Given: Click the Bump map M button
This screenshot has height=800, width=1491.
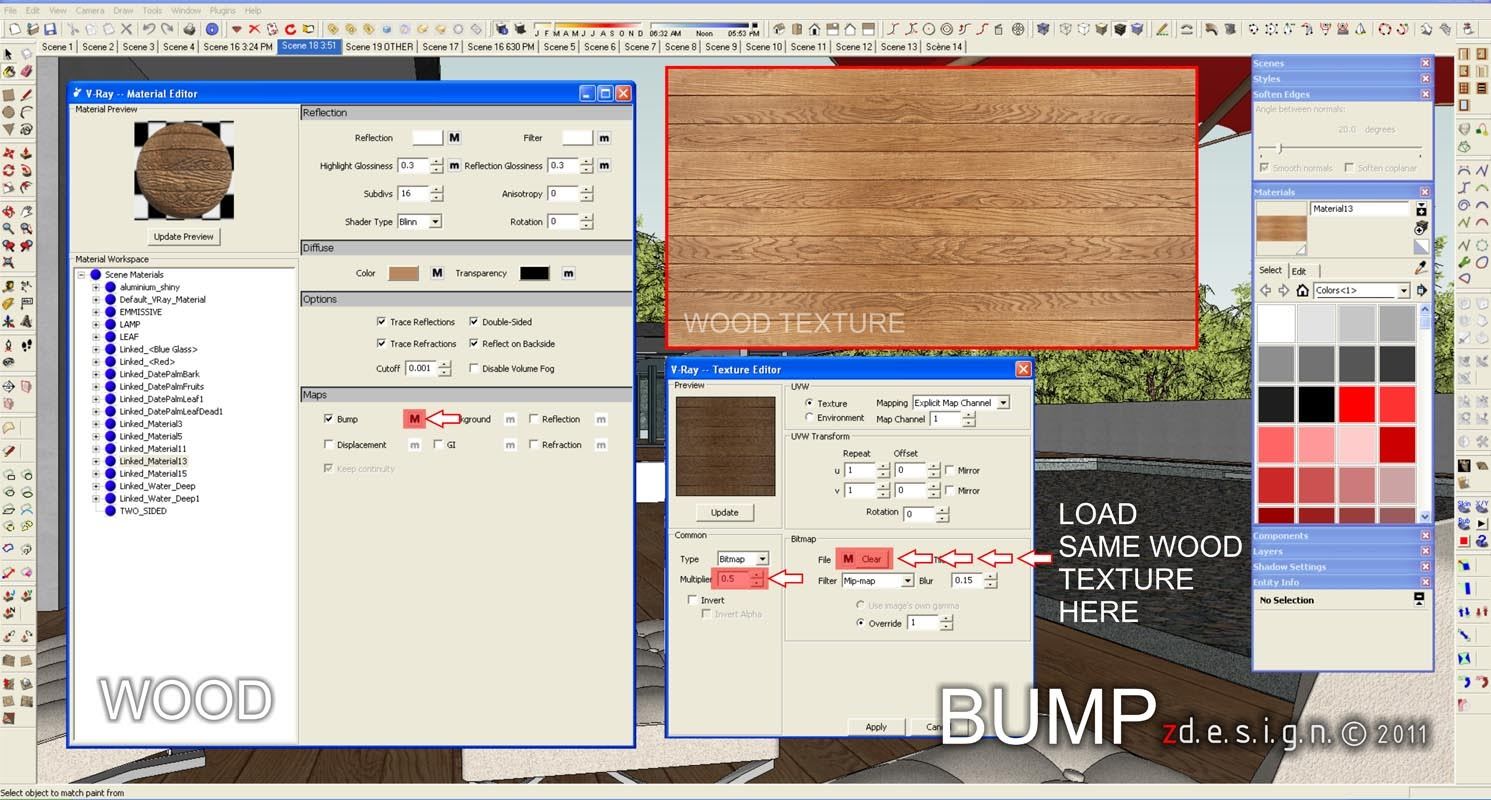Looking at the screenshot, I should 414,419.
